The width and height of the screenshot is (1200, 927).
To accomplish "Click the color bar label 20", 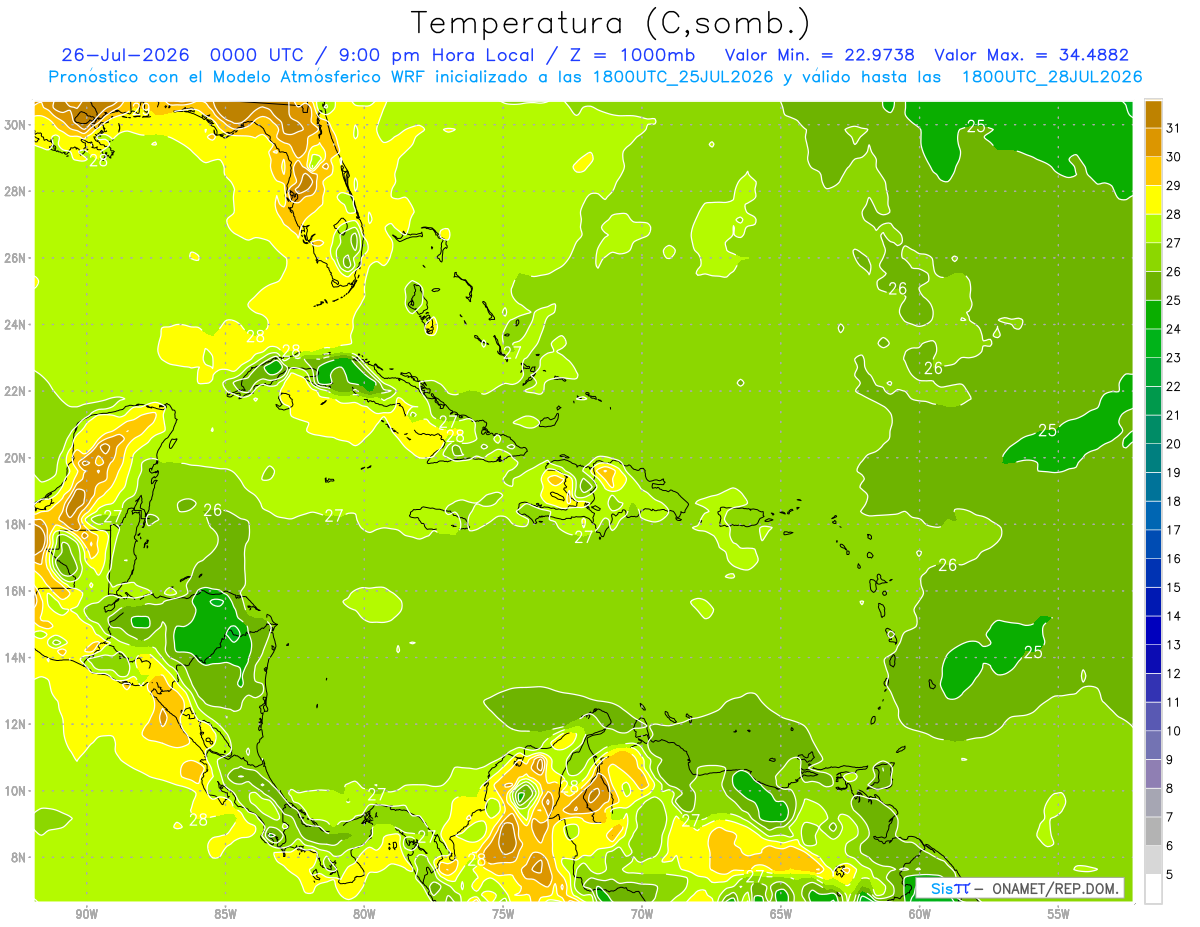I will (1175, 444).
